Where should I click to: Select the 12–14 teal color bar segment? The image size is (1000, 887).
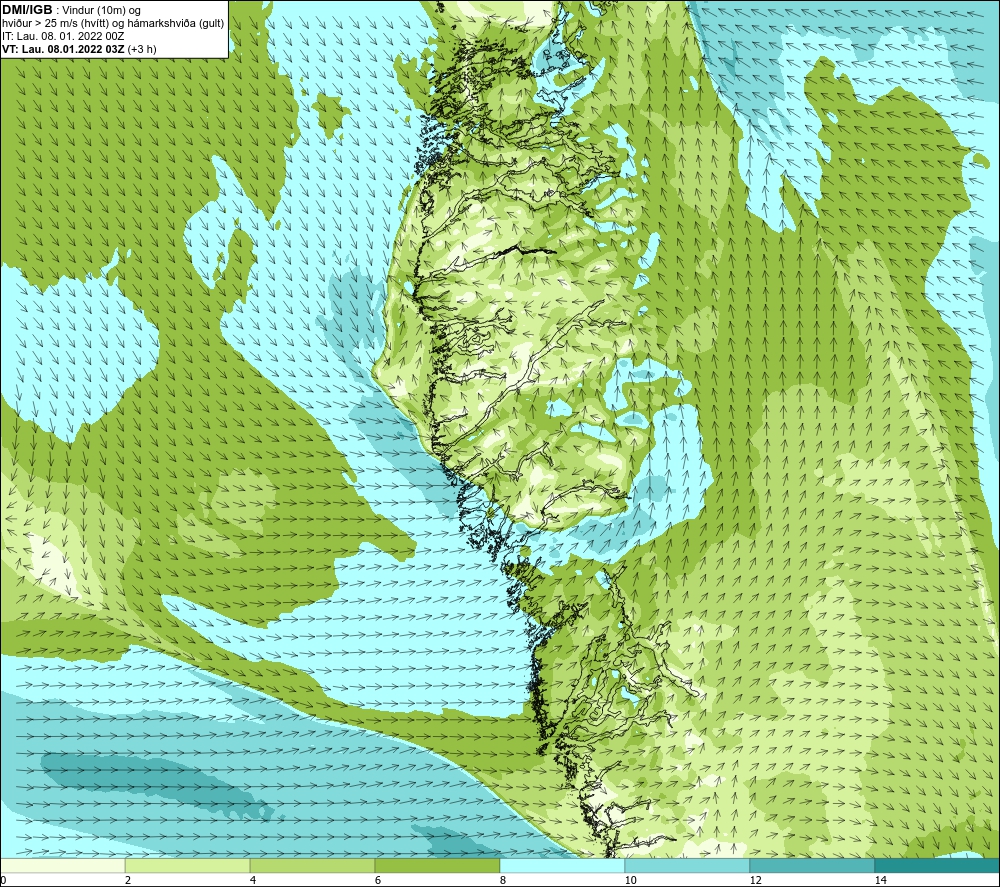812,865
